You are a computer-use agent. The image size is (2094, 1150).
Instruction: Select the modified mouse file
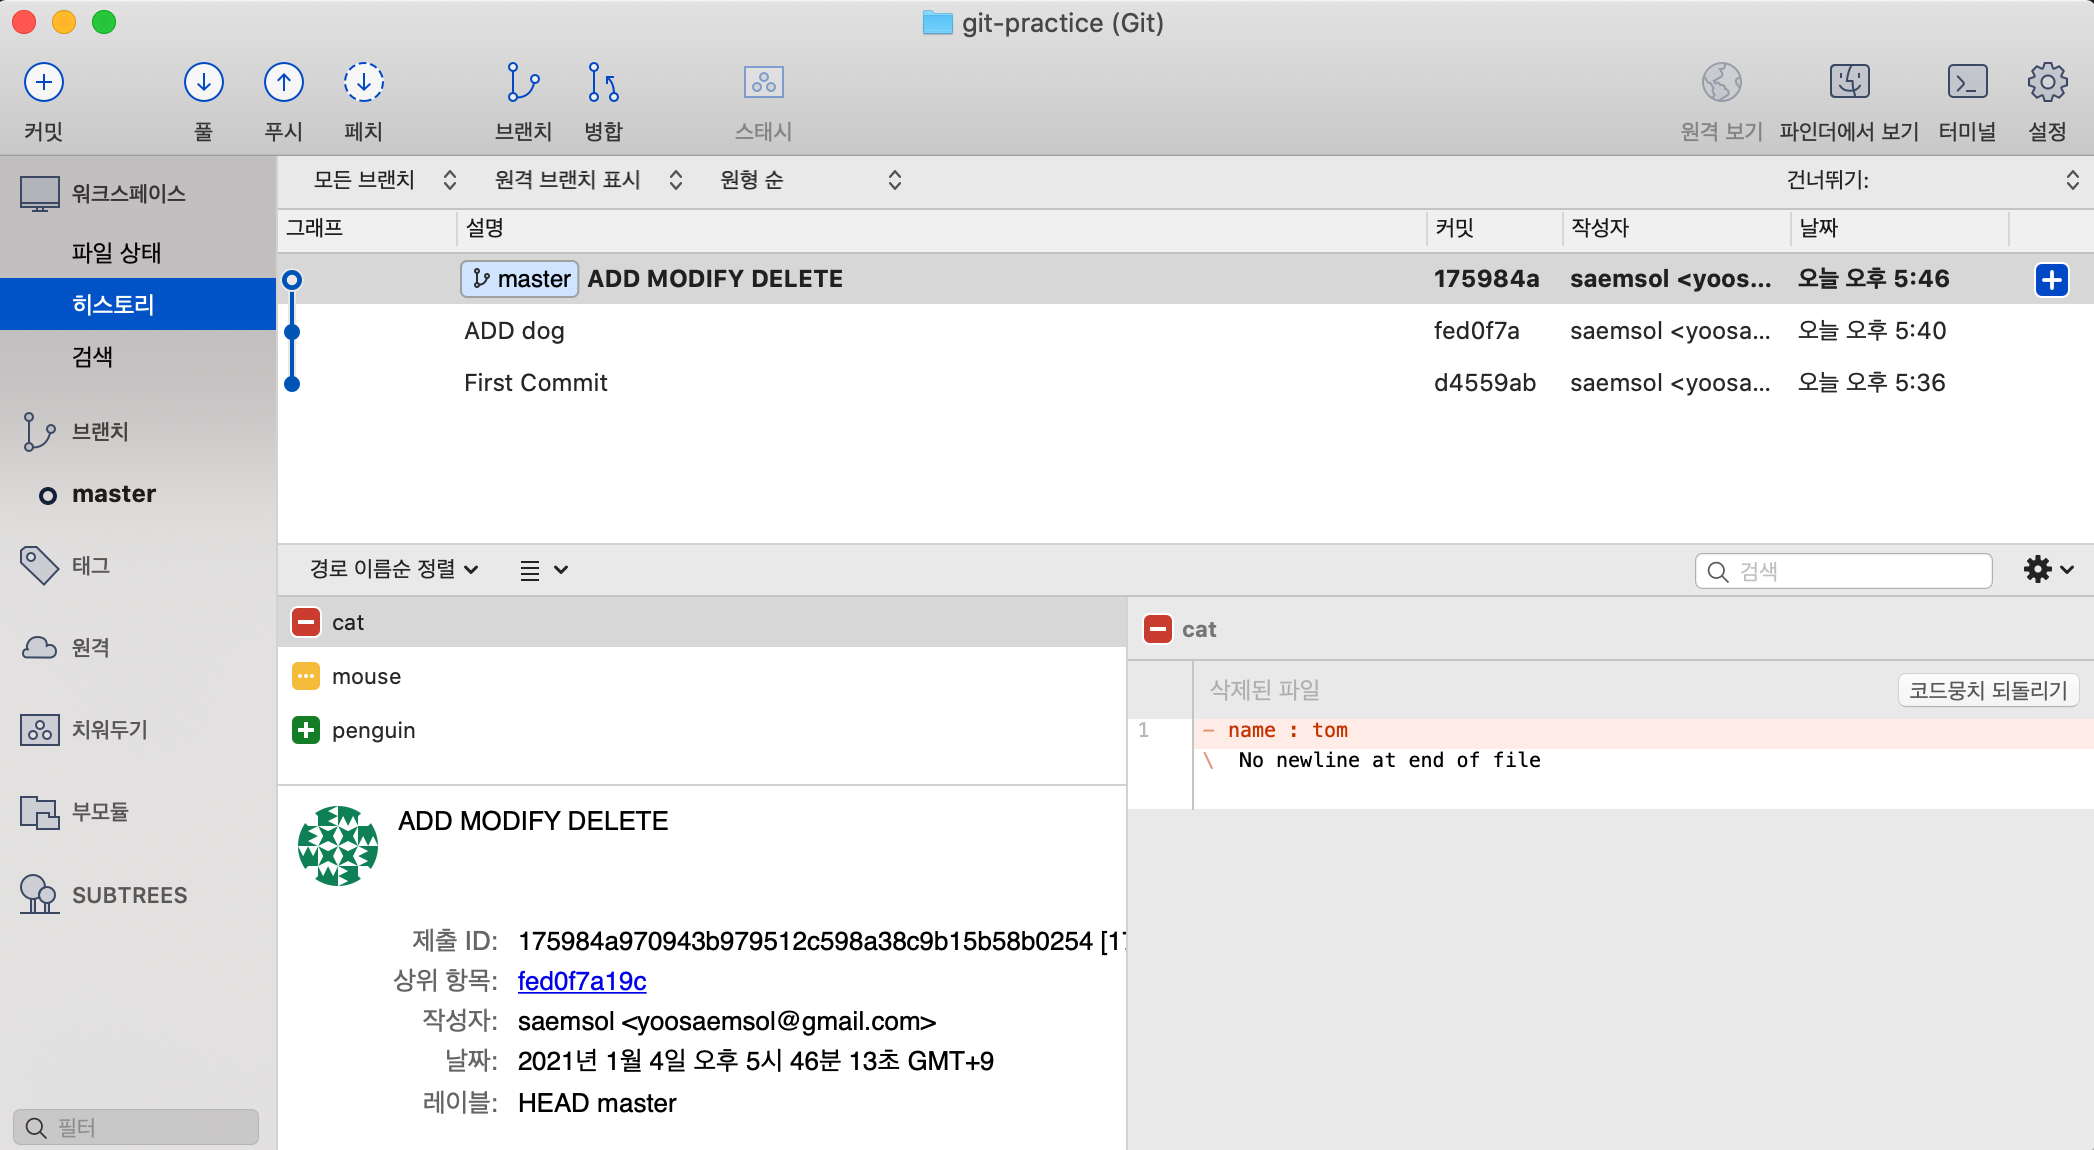702,676
